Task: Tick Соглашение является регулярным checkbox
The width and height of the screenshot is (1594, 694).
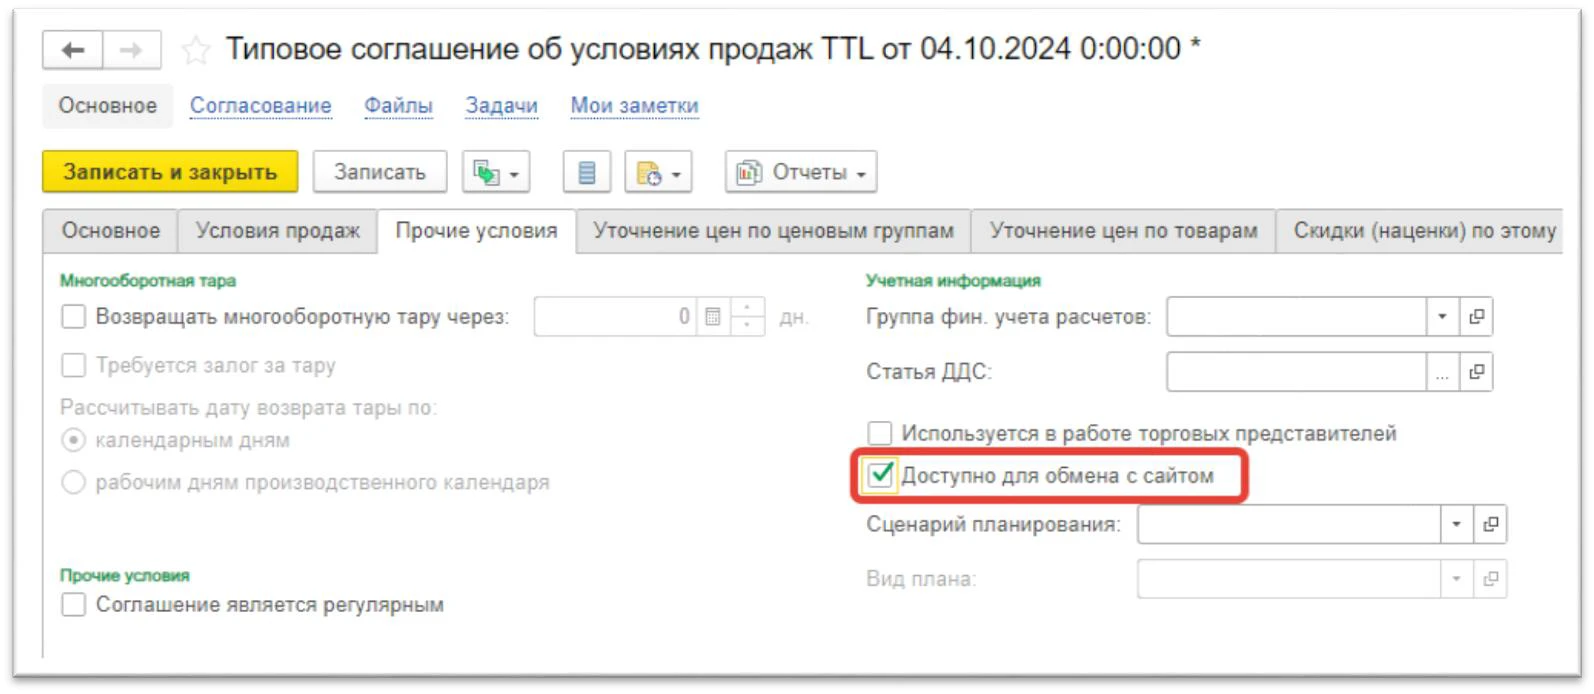Action: [x=74, y=605]
